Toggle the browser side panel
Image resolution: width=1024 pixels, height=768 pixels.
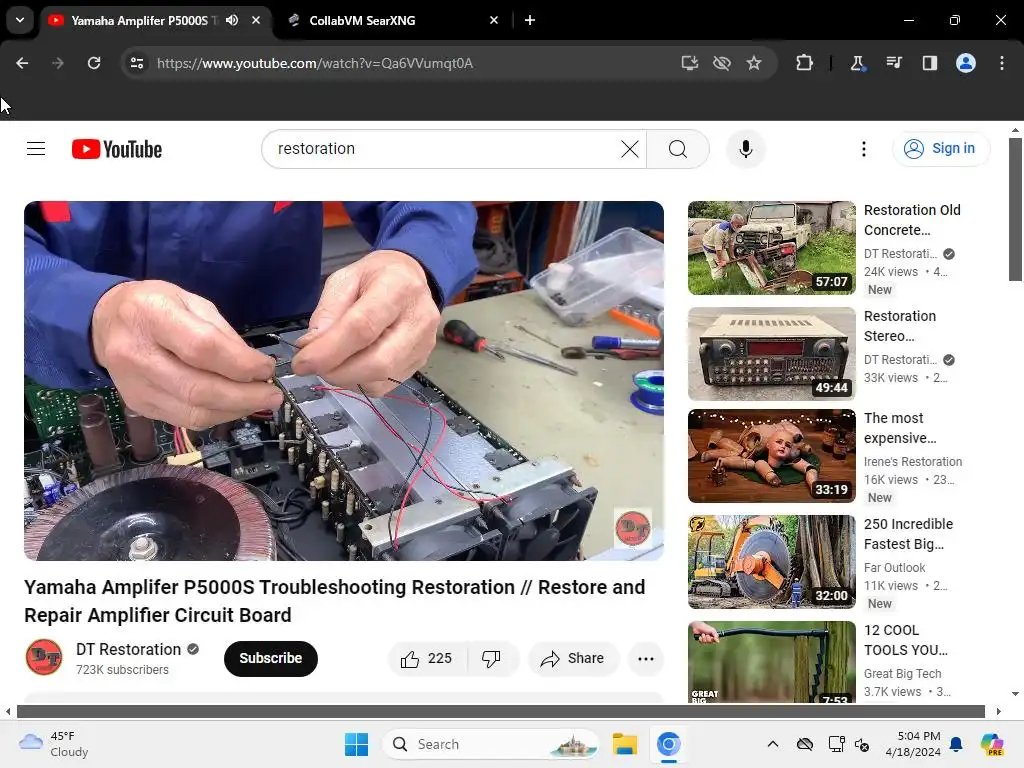click(x=930, y=63)
